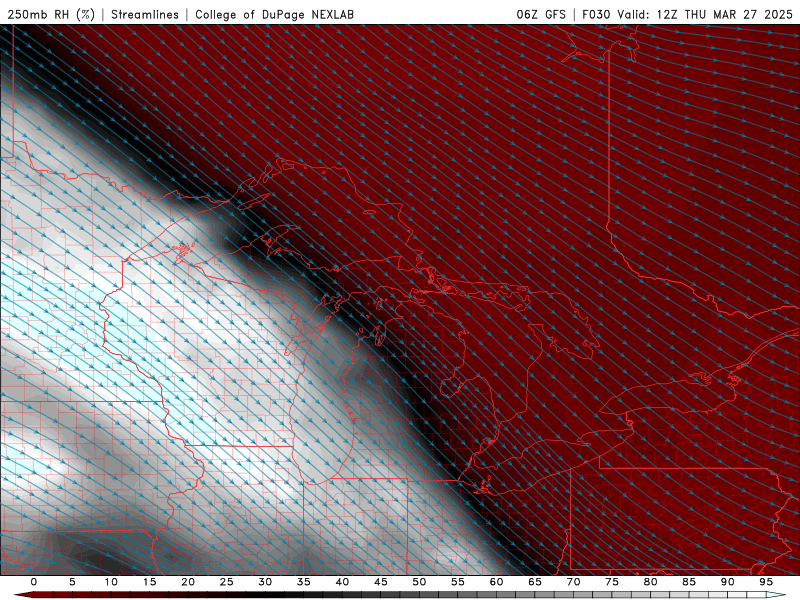Click the colorbar tick label "15"

point(149,582)
